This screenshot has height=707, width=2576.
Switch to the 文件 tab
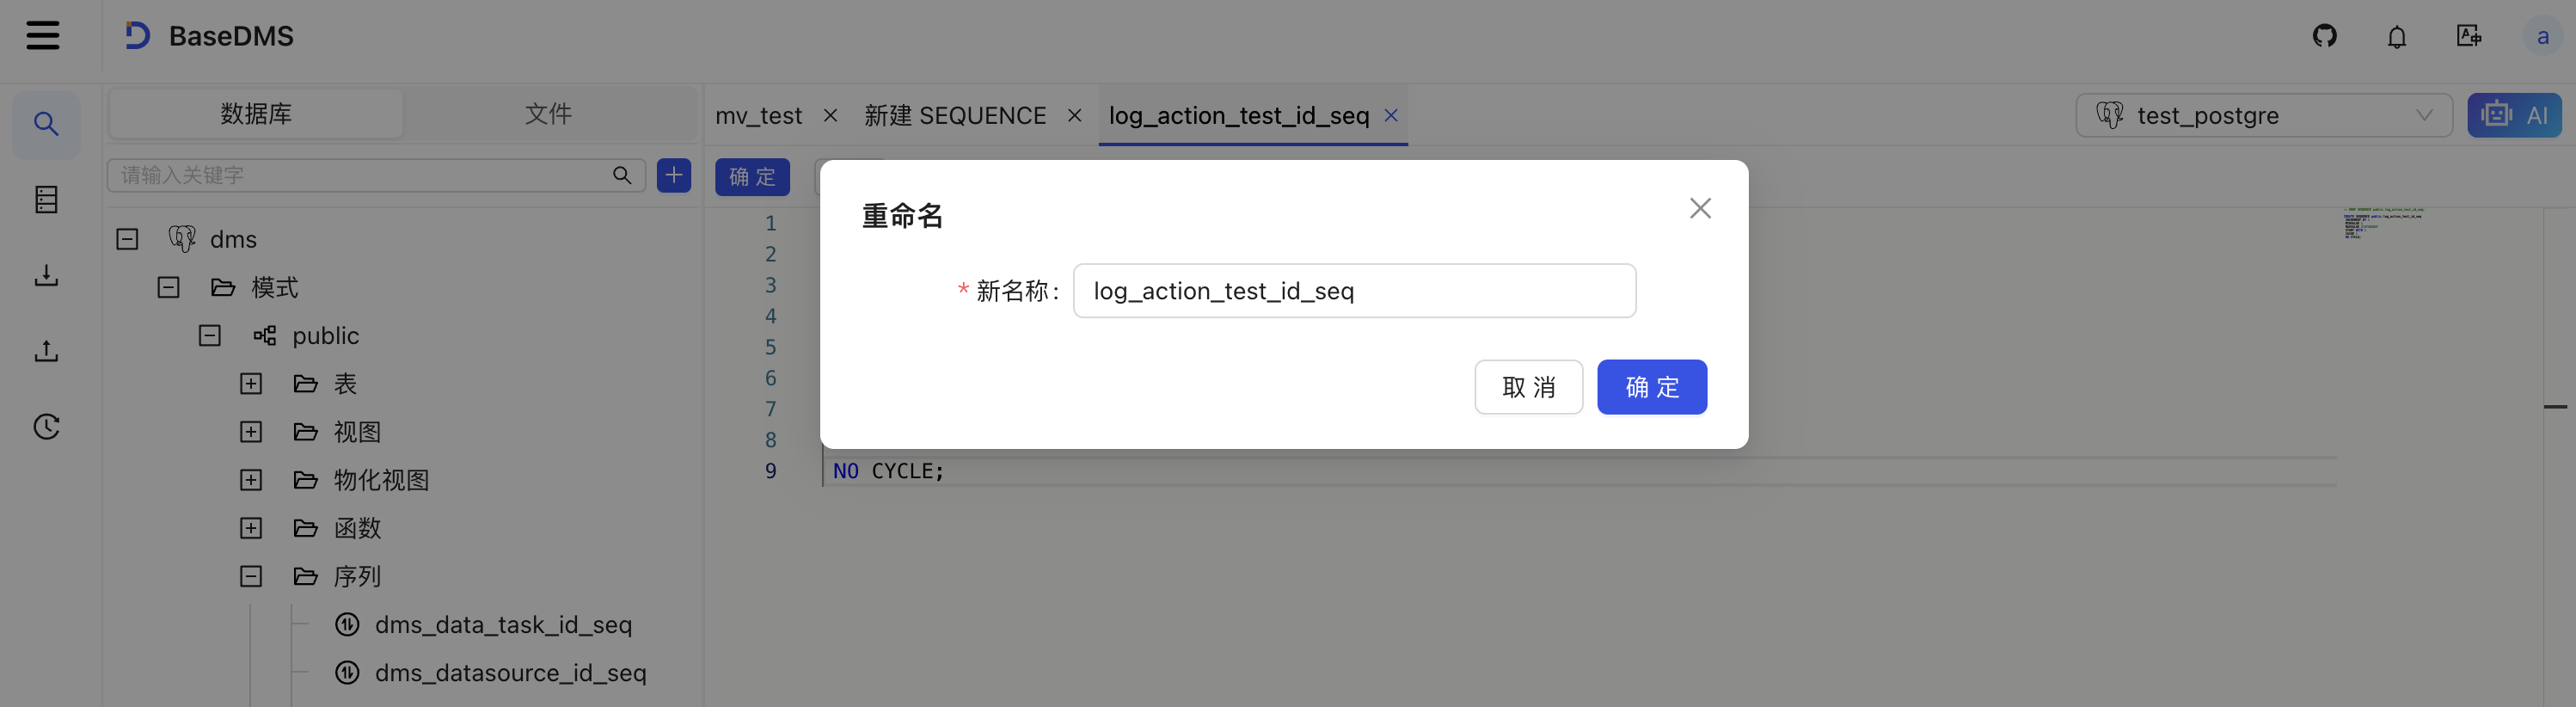click(548, 114)
